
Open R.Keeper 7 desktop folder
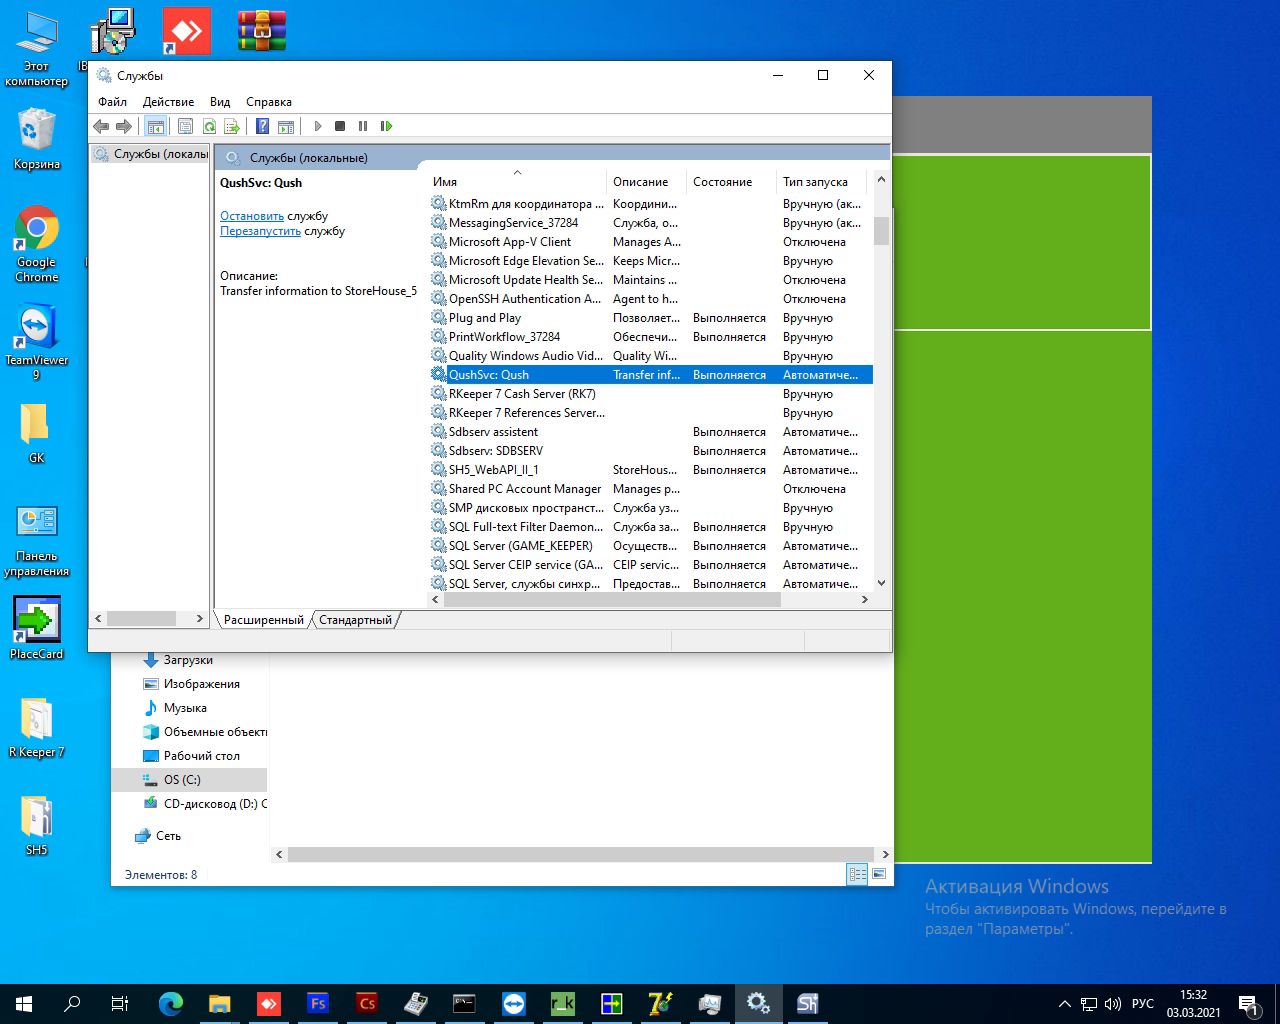point(37,727)
